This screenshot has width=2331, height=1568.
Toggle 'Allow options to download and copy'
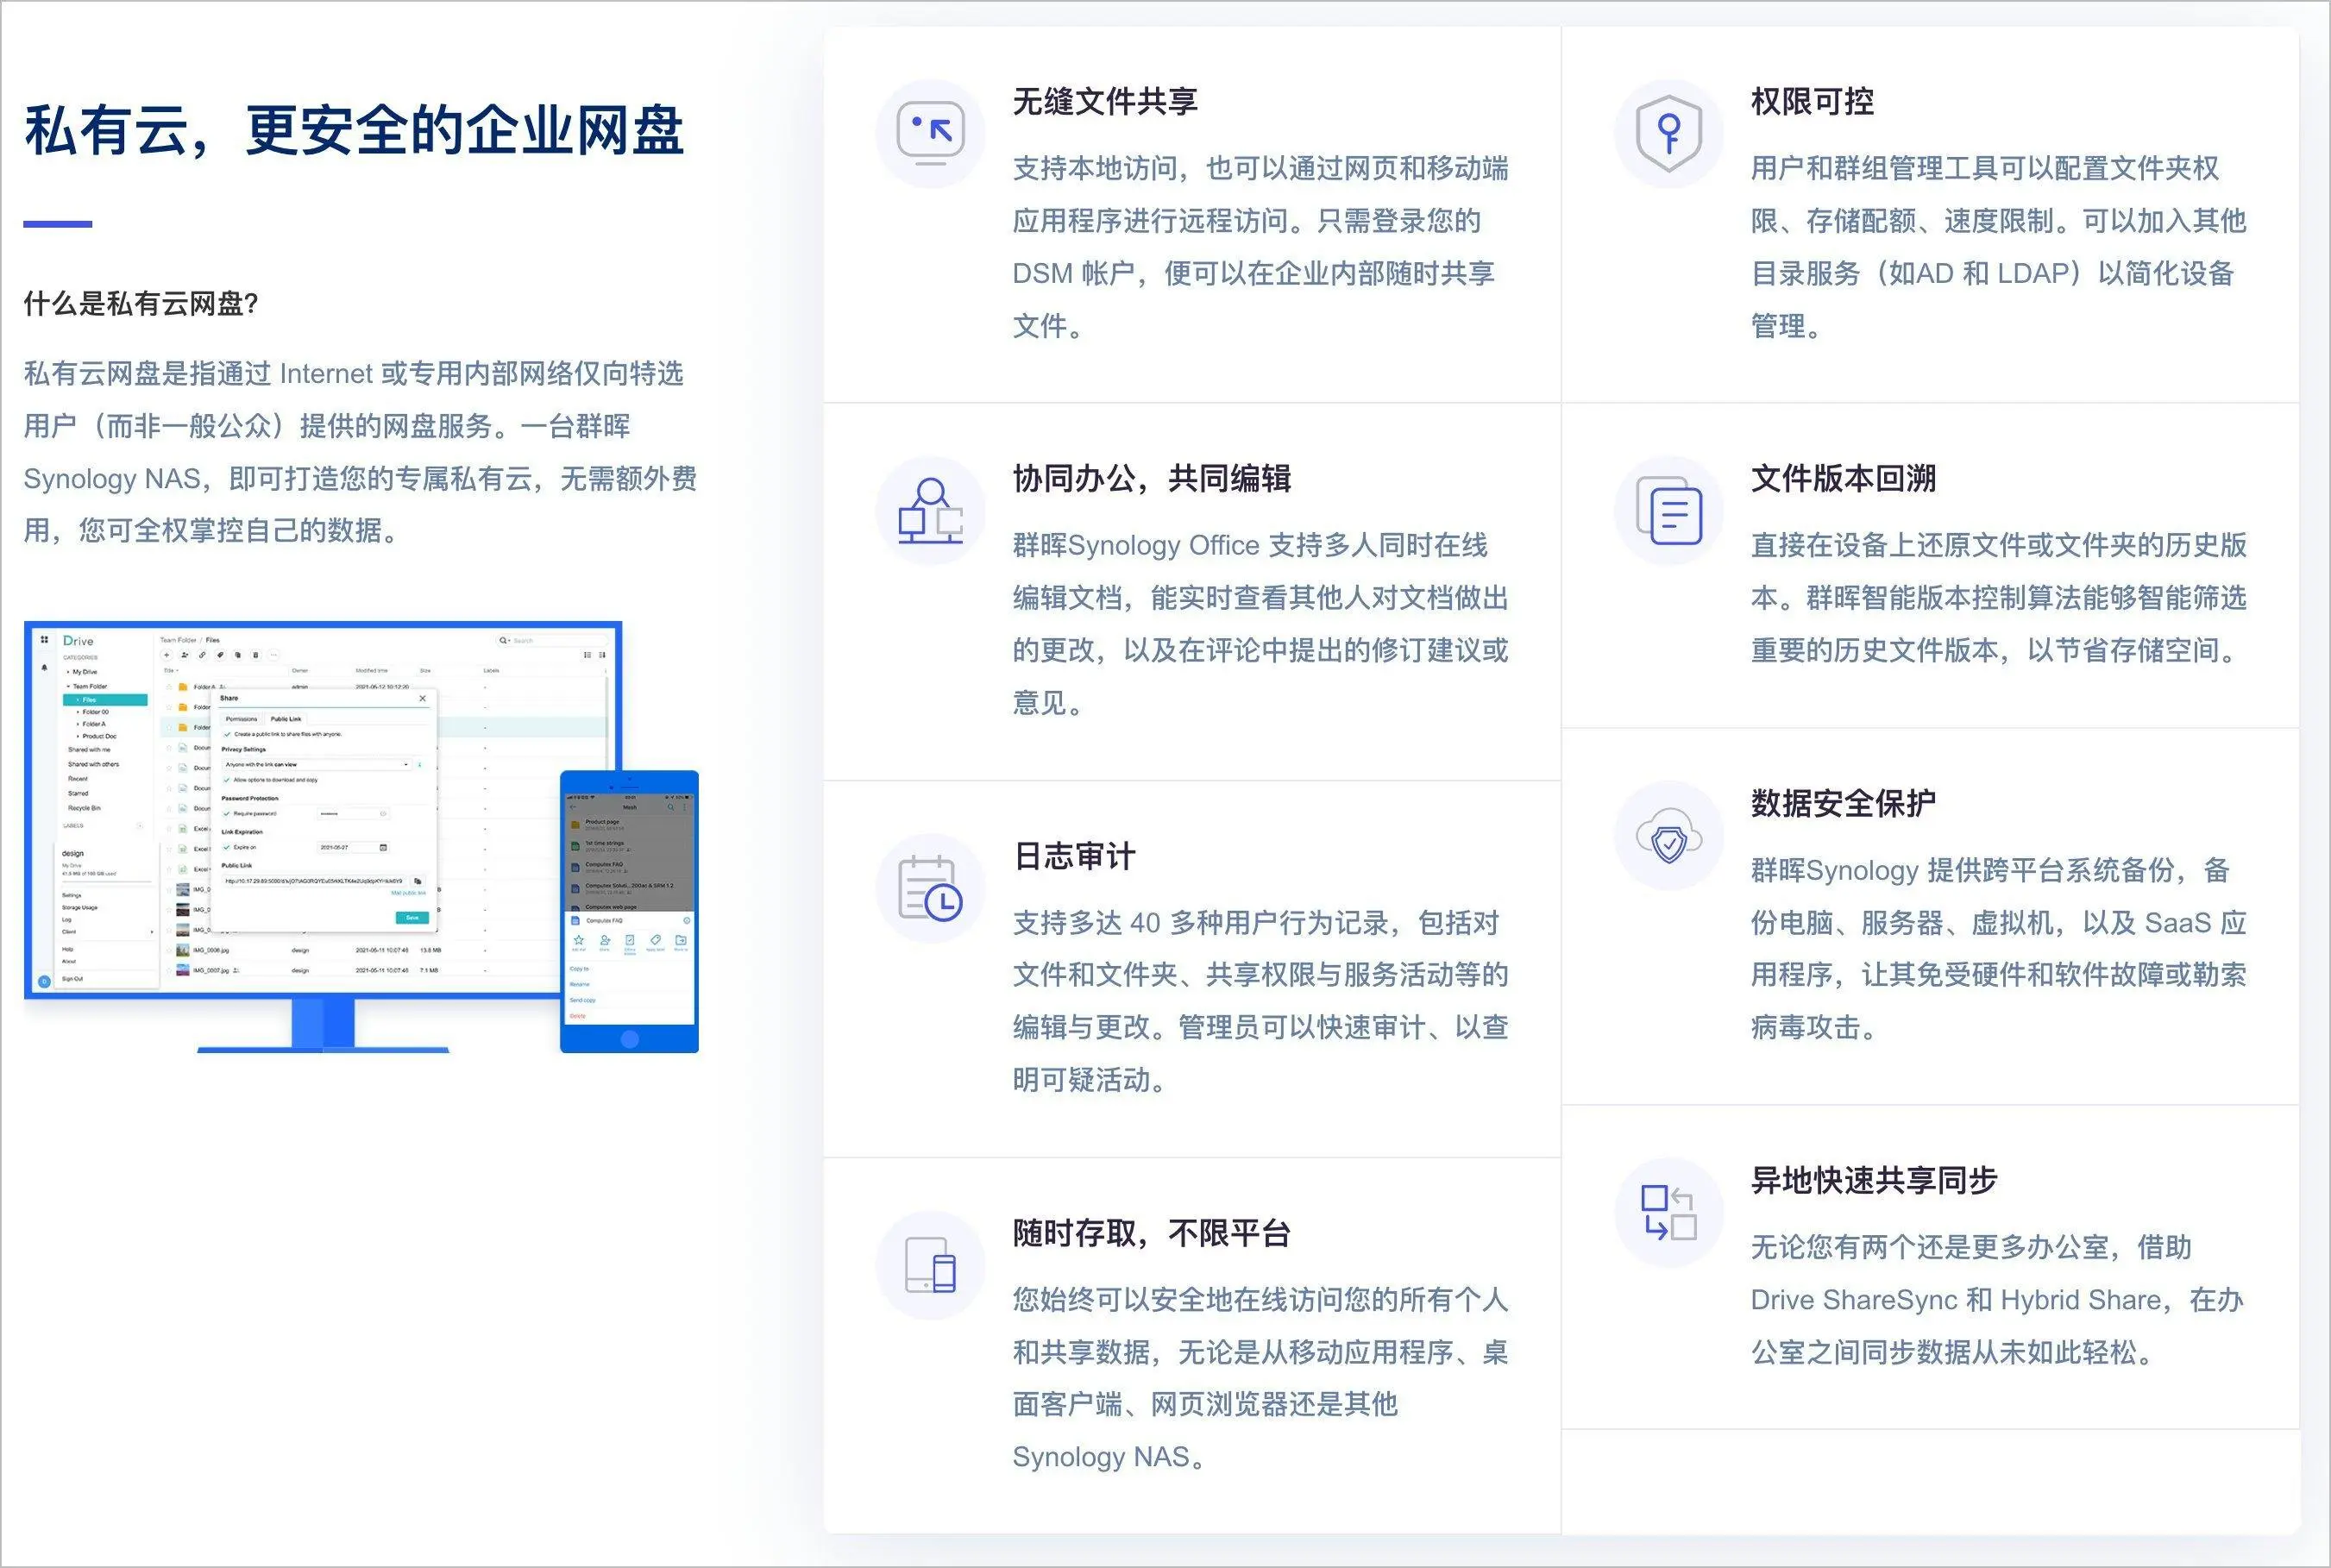[227, 781]
